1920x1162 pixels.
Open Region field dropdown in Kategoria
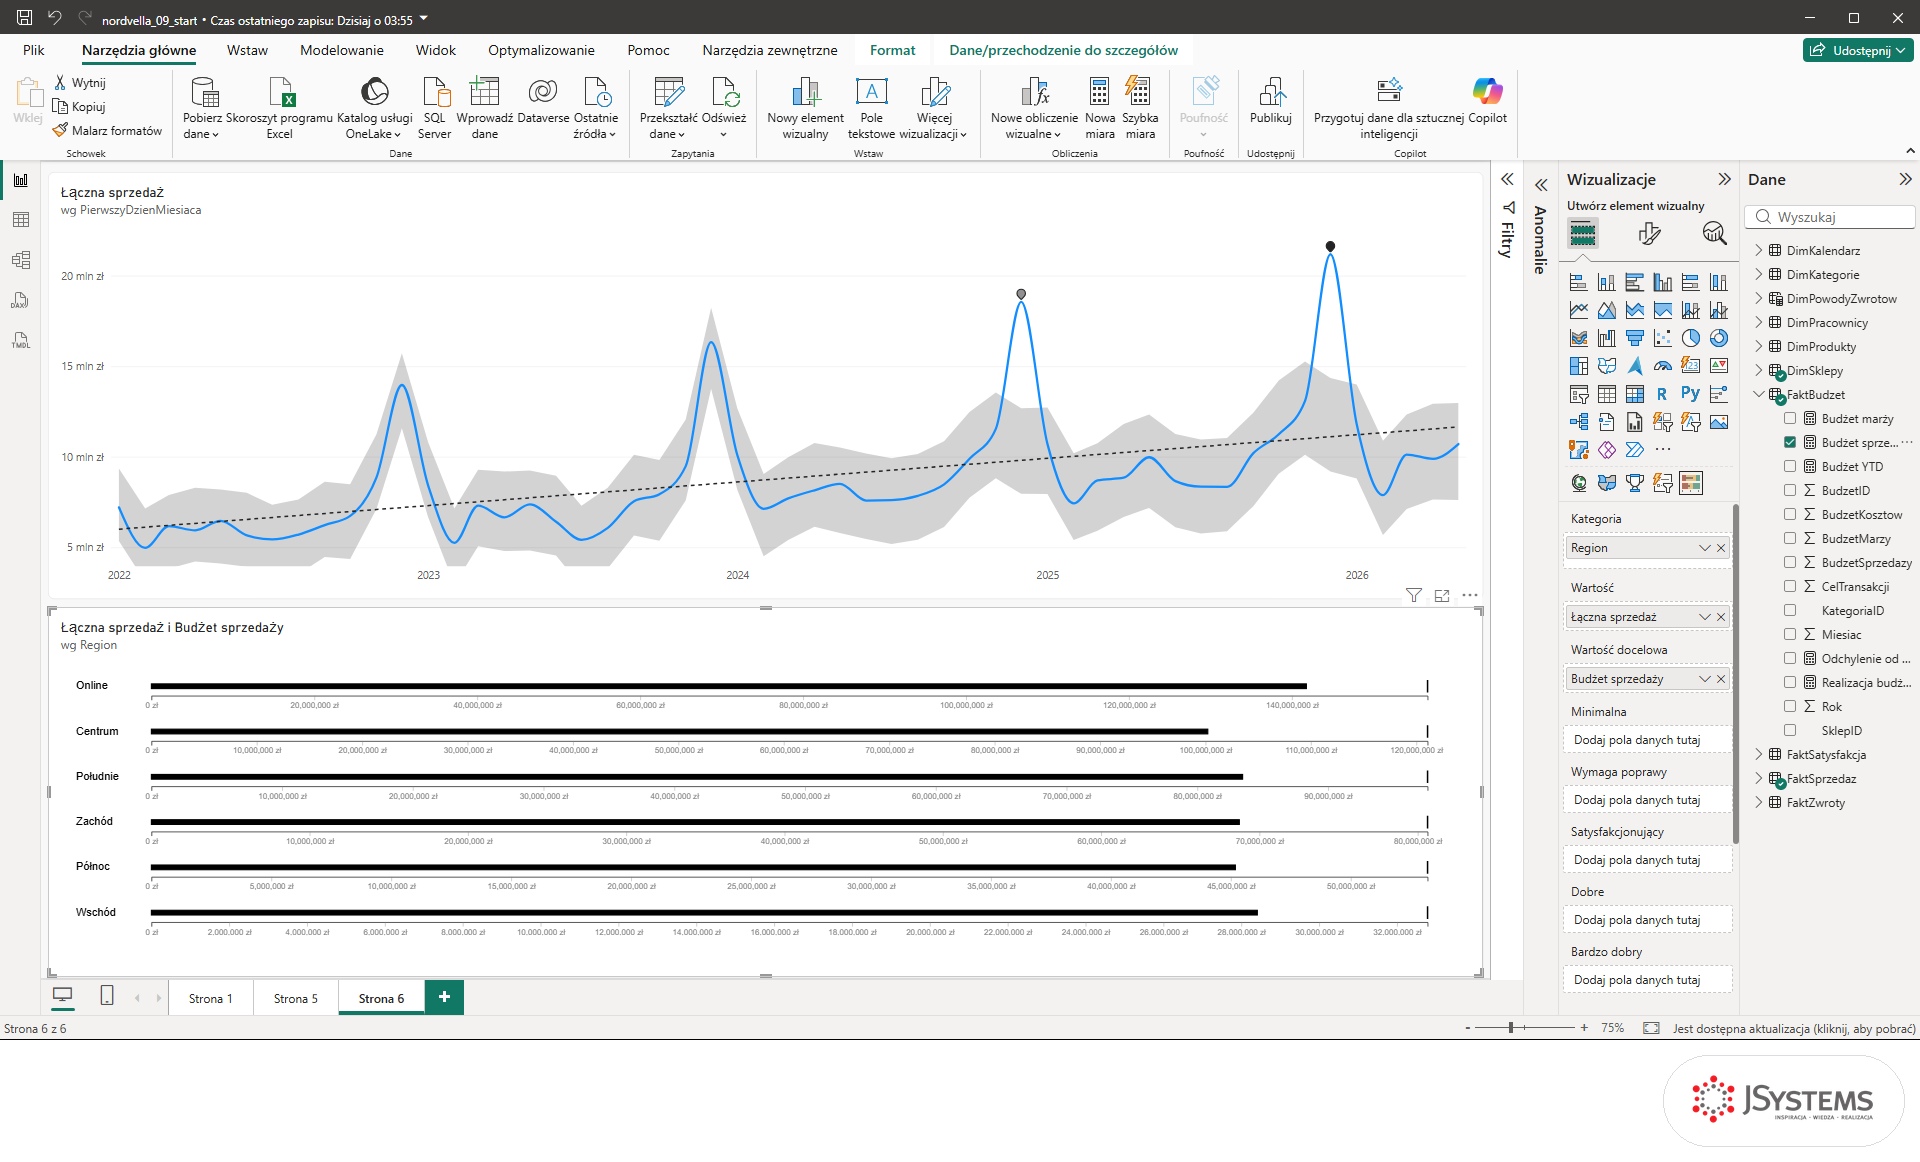1704,548
